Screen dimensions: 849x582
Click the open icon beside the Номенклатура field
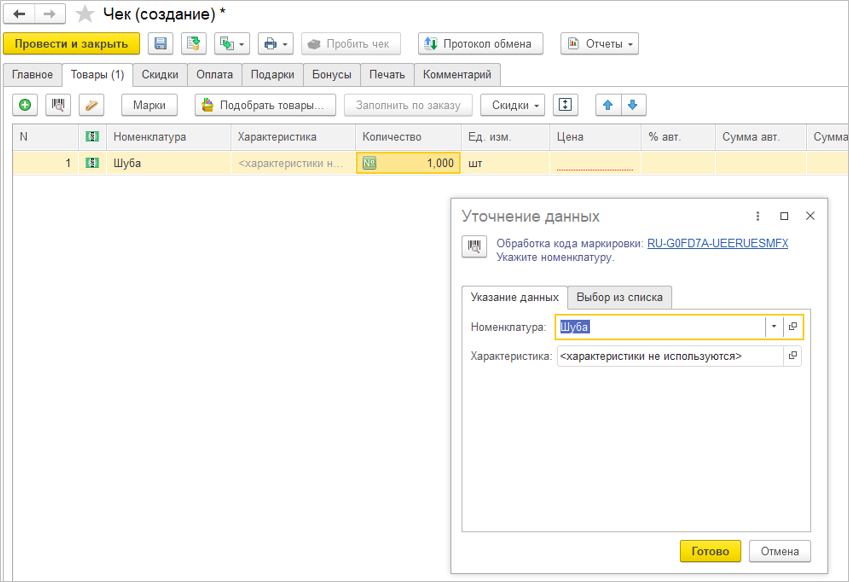click(792, 327)
